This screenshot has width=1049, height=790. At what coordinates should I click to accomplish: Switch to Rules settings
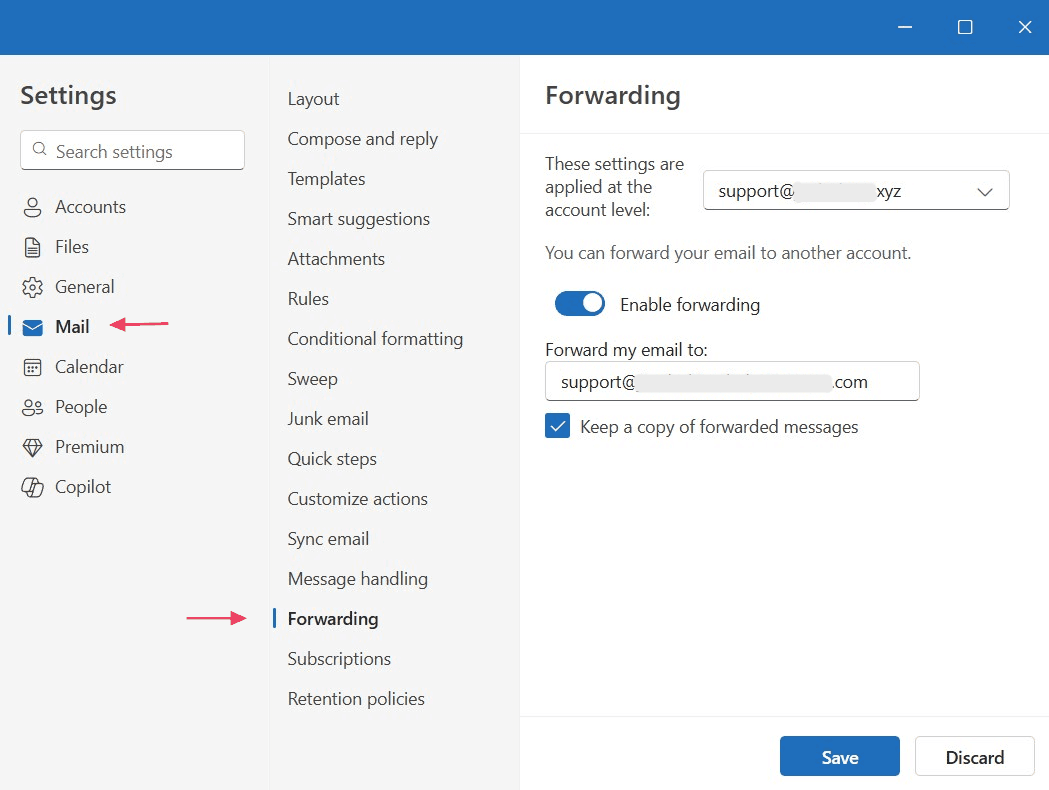(307, 298)
